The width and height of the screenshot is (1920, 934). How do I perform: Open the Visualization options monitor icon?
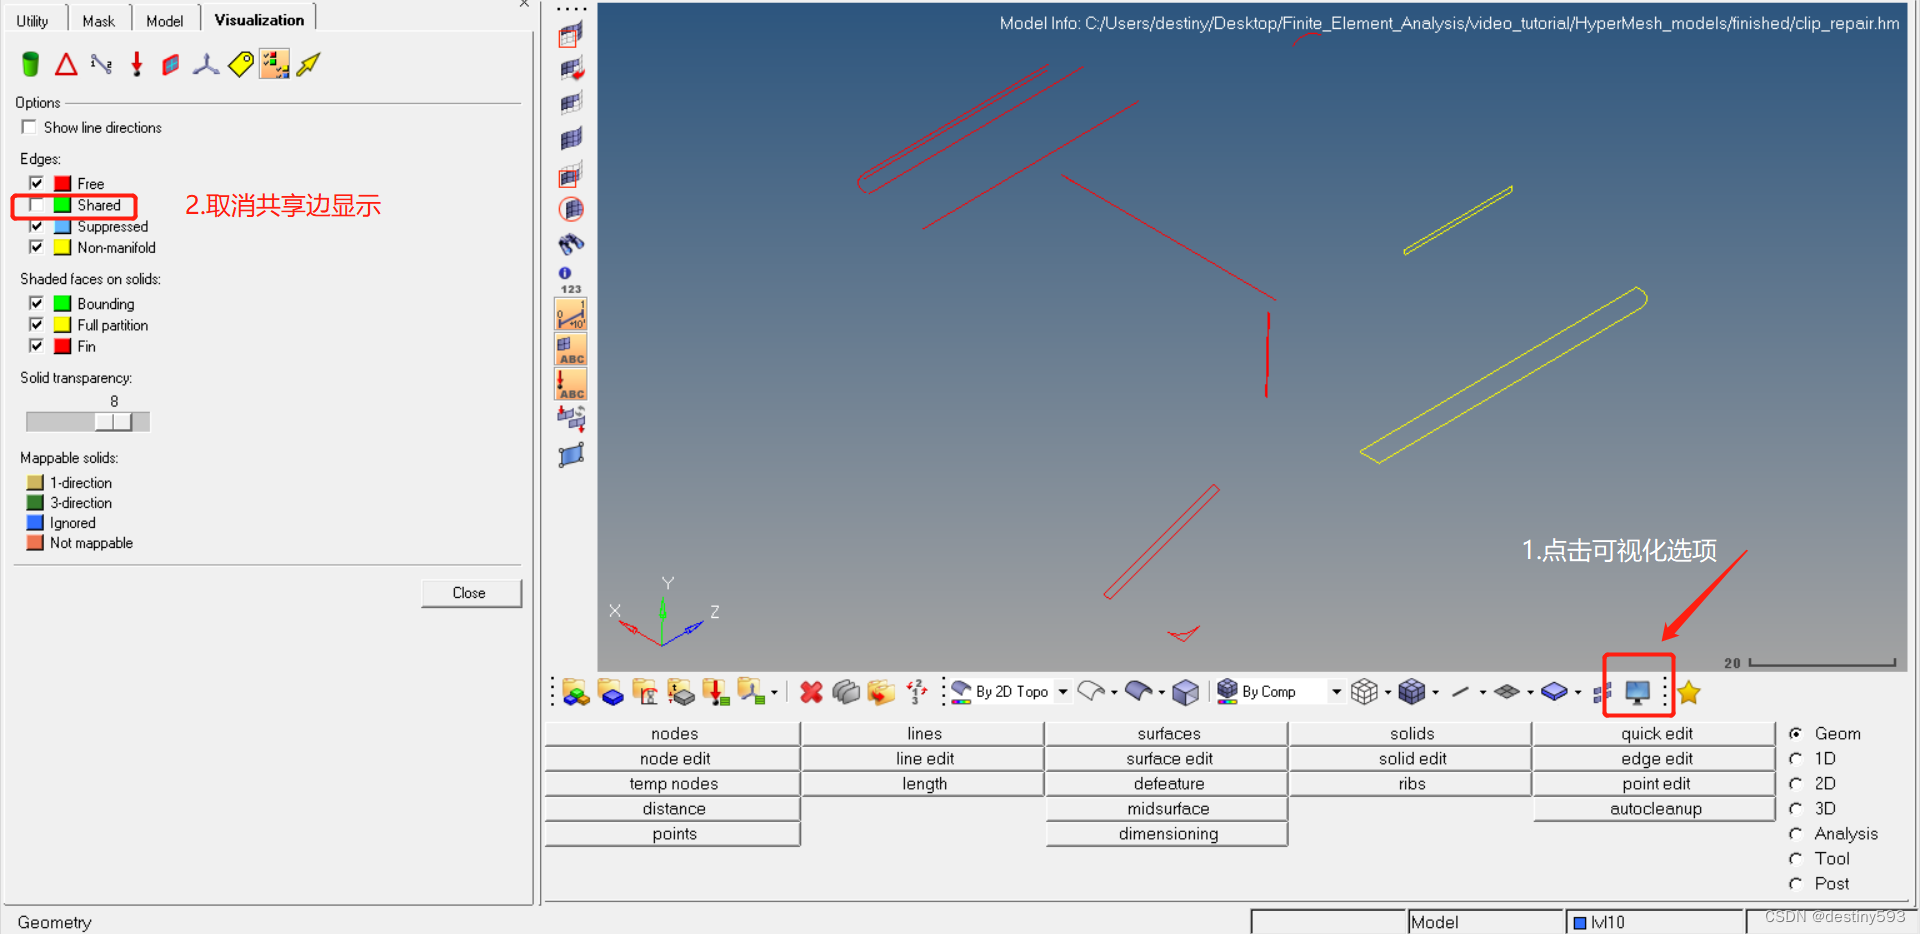point(1637,691)
